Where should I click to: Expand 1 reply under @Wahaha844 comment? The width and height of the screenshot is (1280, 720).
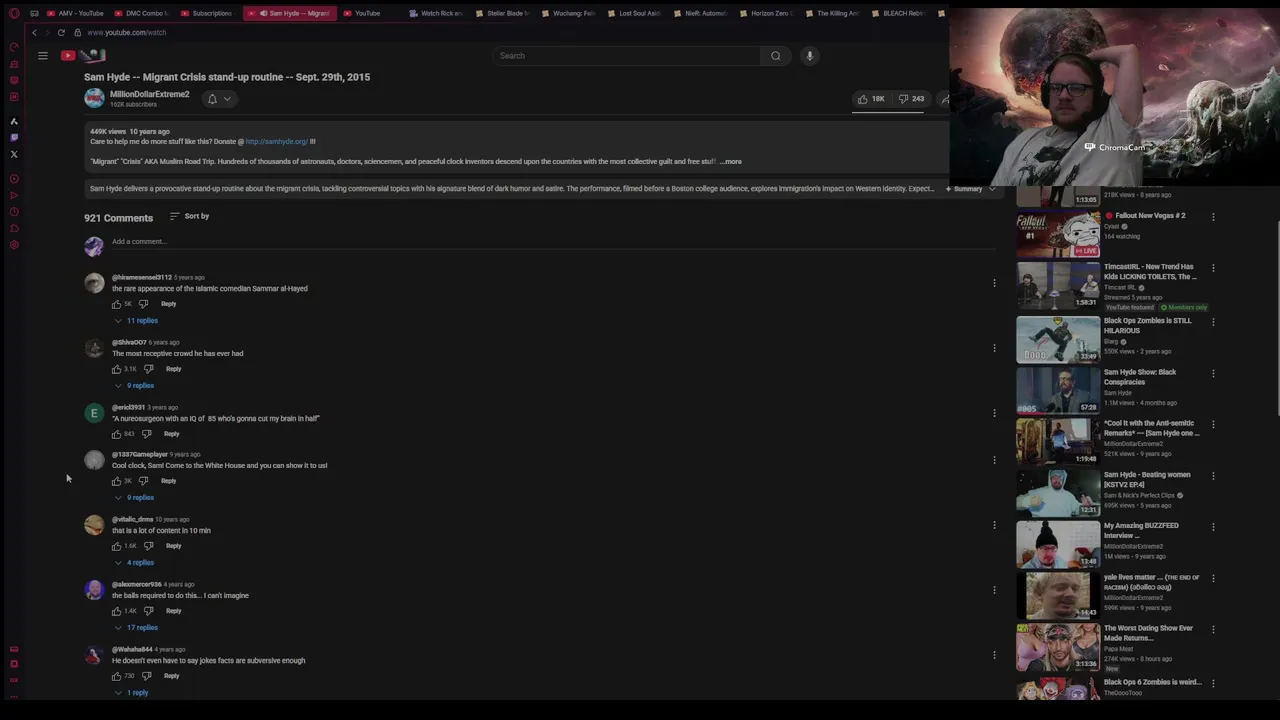coord(132,693)
